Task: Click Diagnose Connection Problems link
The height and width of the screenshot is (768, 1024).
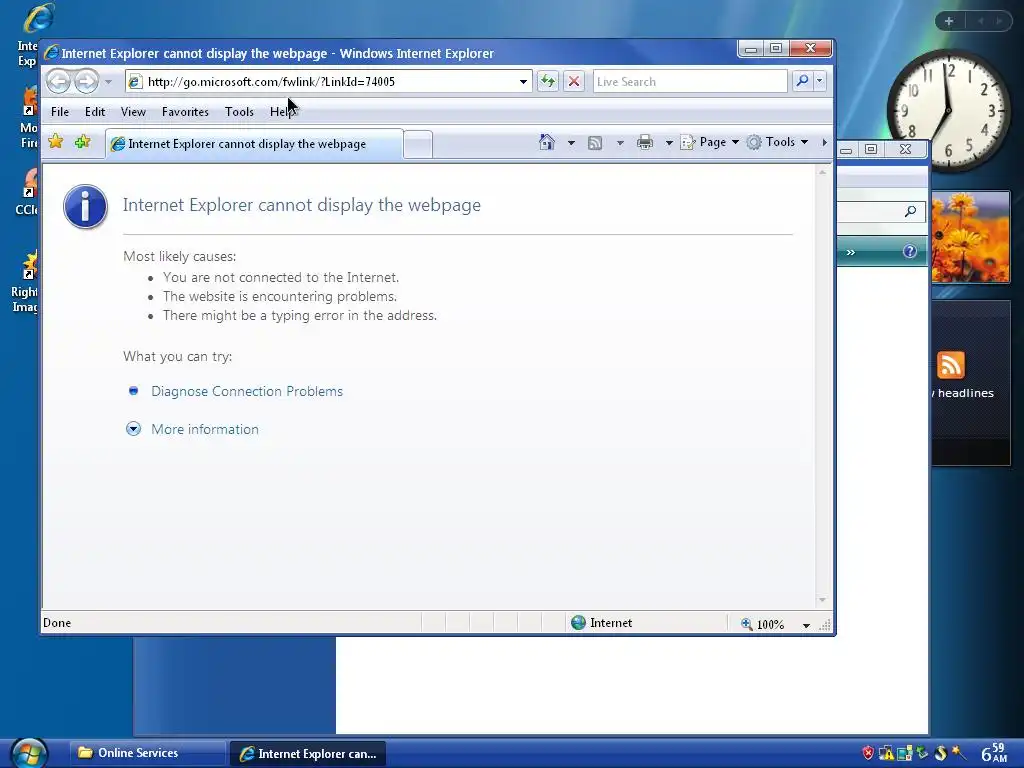Action: tap(247, 391)
